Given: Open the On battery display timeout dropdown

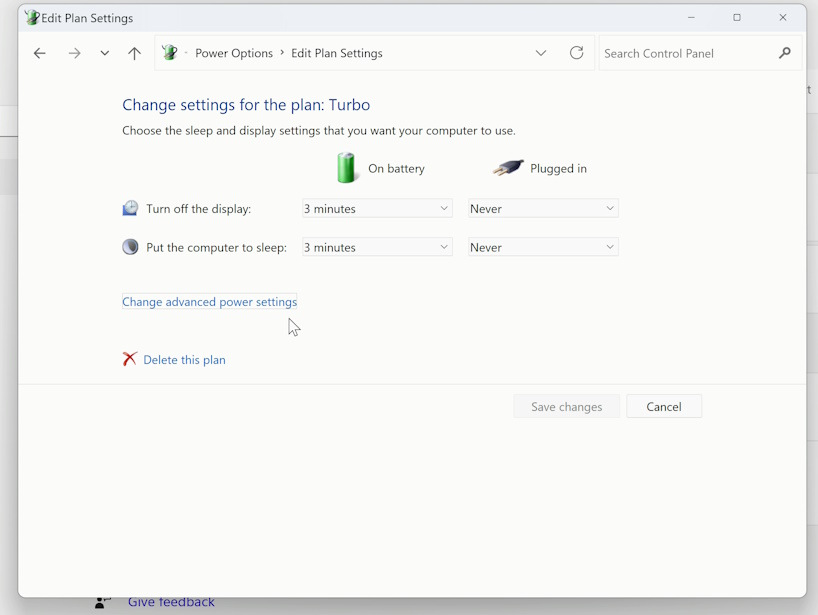Looking at the screenshot, I should [x=376, y=208].
